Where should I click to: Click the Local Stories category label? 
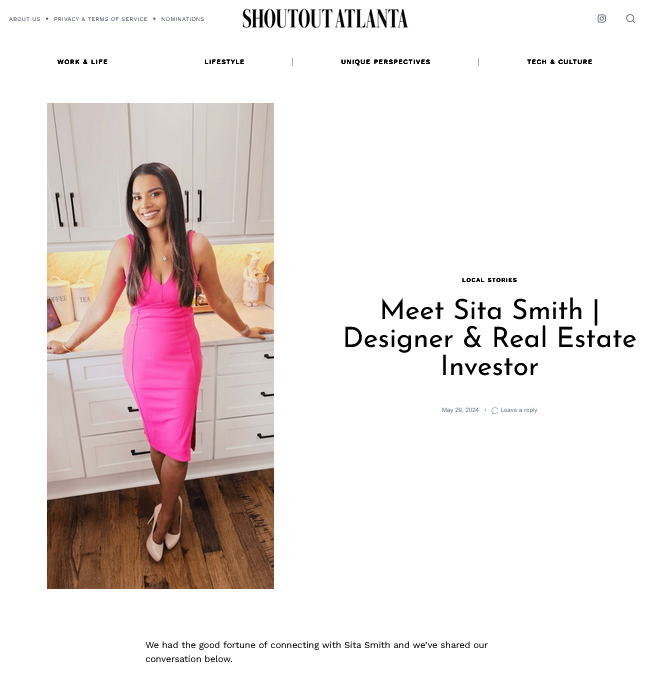pos(489,280)
